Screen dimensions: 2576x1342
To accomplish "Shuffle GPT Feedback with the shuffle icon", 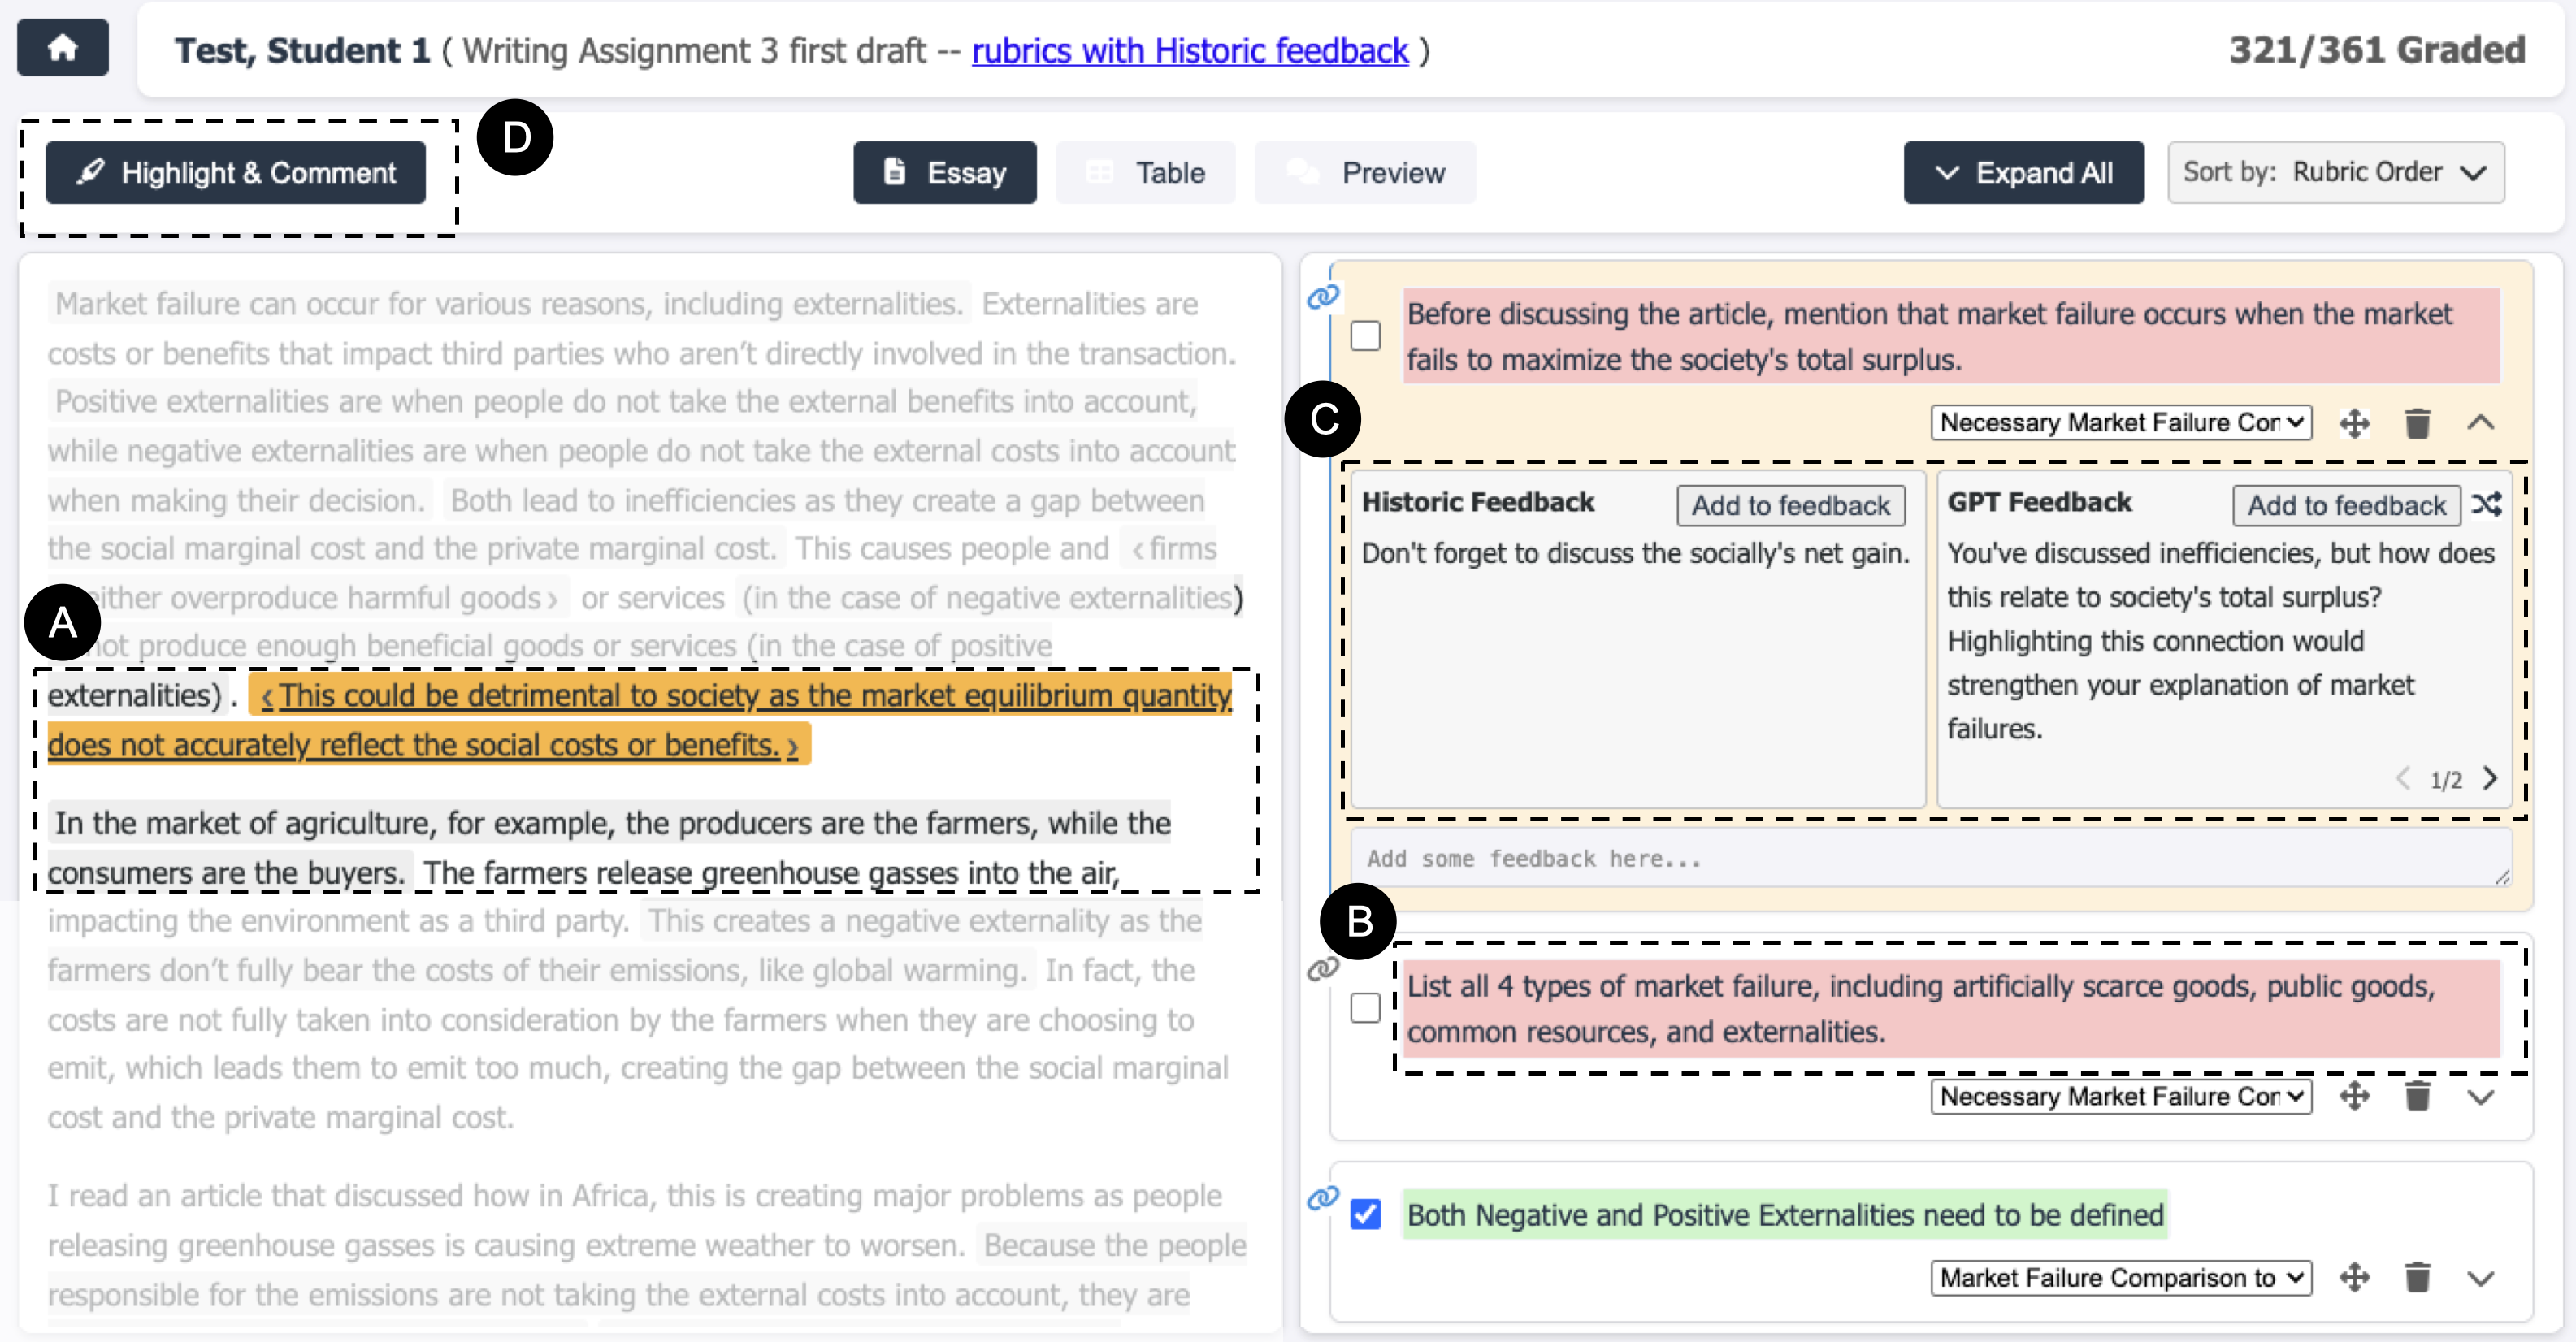I will pos(2487,504).
